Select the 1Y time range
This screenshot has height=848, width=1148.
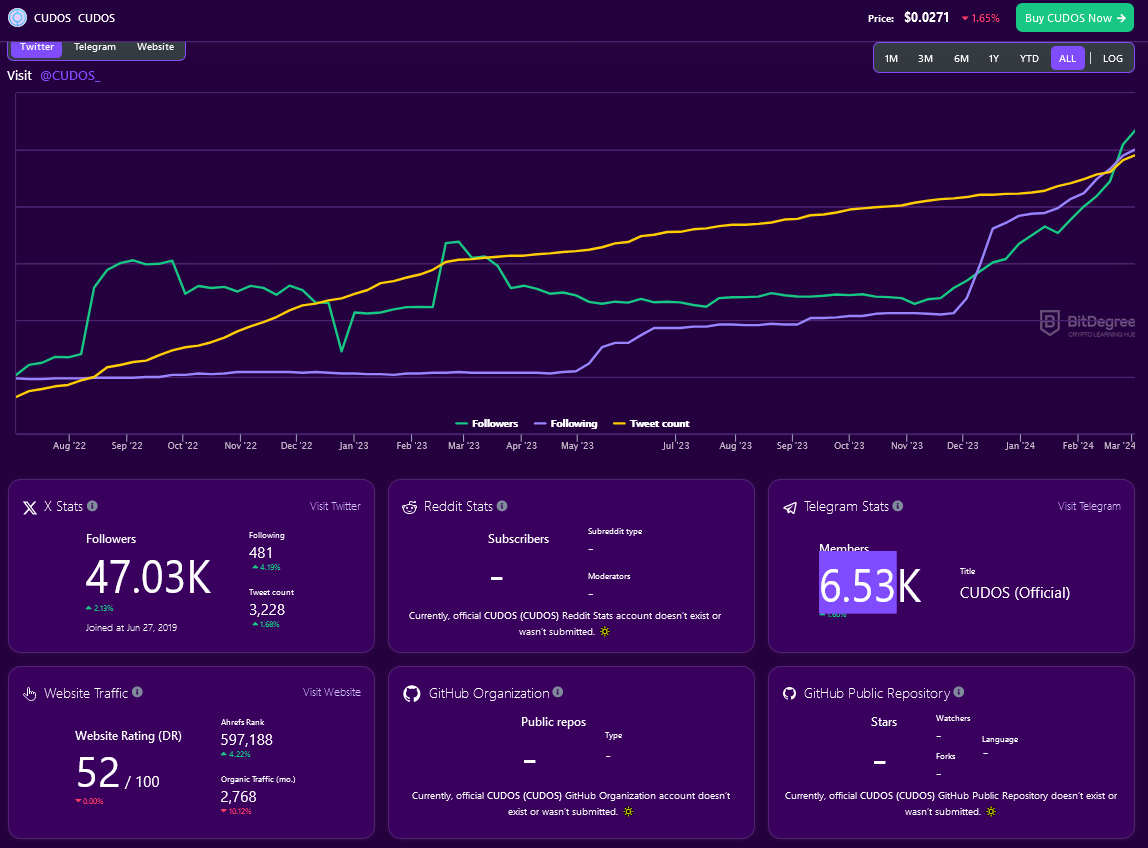[x=994, y=59]
